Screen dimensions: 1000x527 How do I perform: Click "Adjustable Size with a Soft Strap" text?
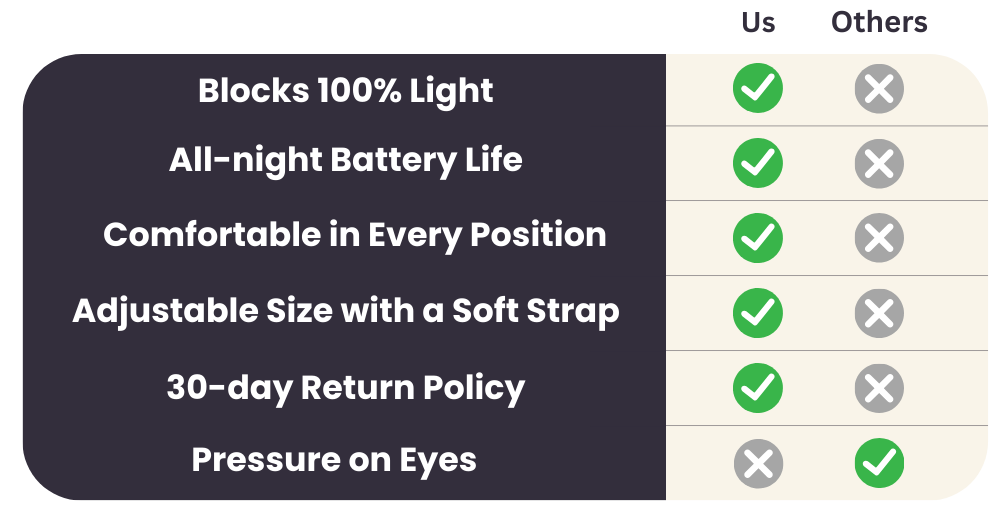pos(345,311)
